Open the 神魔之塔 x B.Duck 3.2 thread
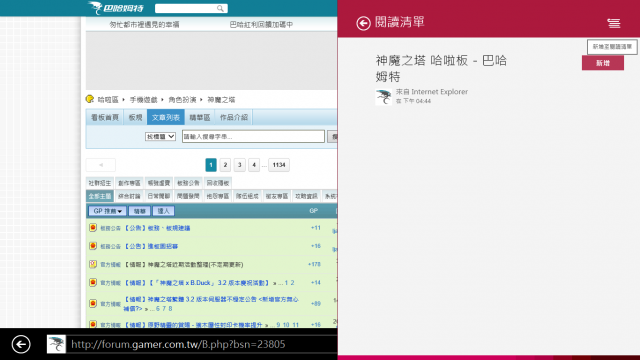The height and width of the screenshot is (360, 640). 196,283
